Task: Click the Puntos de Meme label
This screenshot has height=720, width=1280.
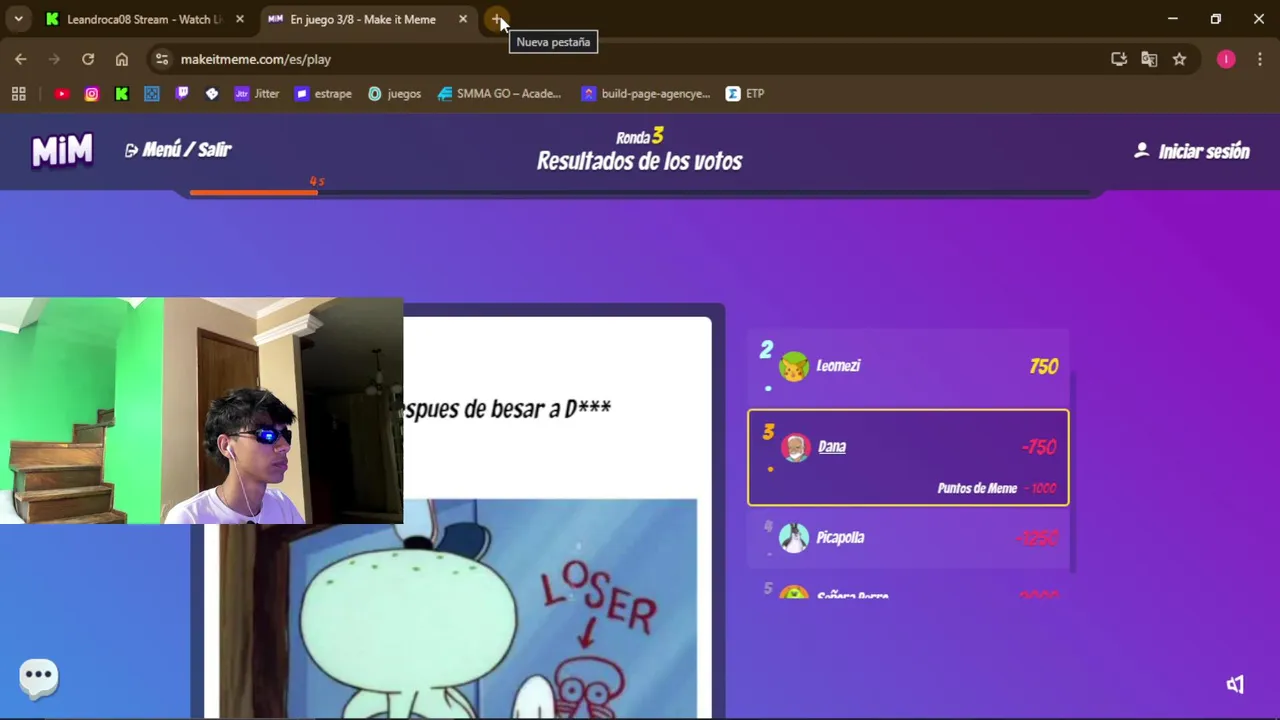Action: 977,488
